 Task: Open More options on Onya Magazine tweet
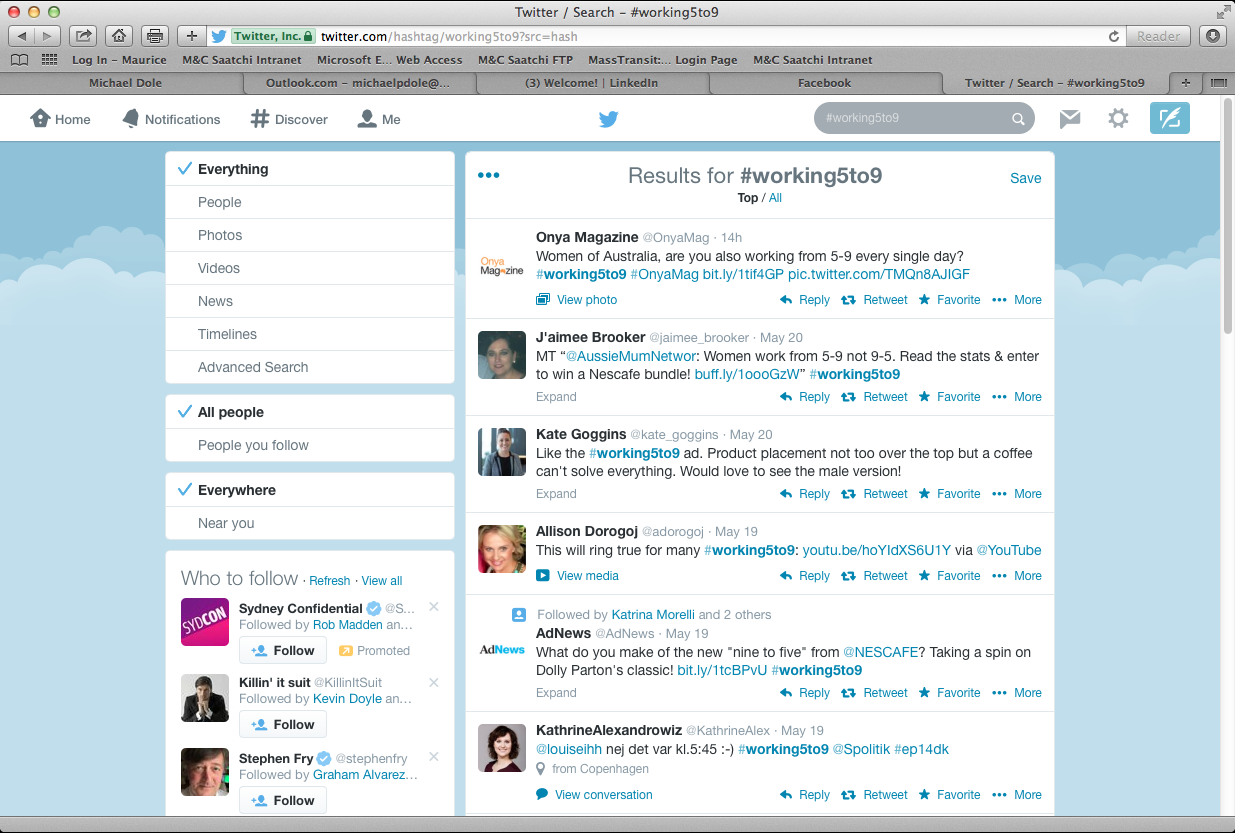click(x=1017, y=300)
